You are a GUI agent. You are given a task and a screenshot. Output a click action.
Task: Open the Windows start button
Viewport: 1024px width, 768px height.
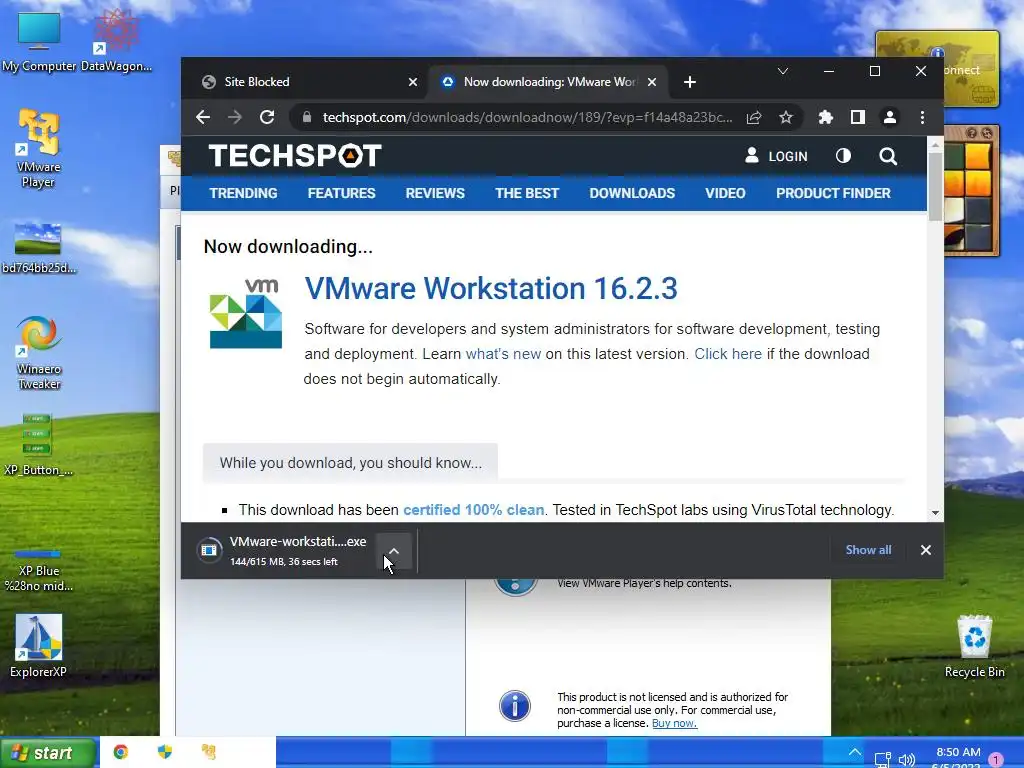48,753
